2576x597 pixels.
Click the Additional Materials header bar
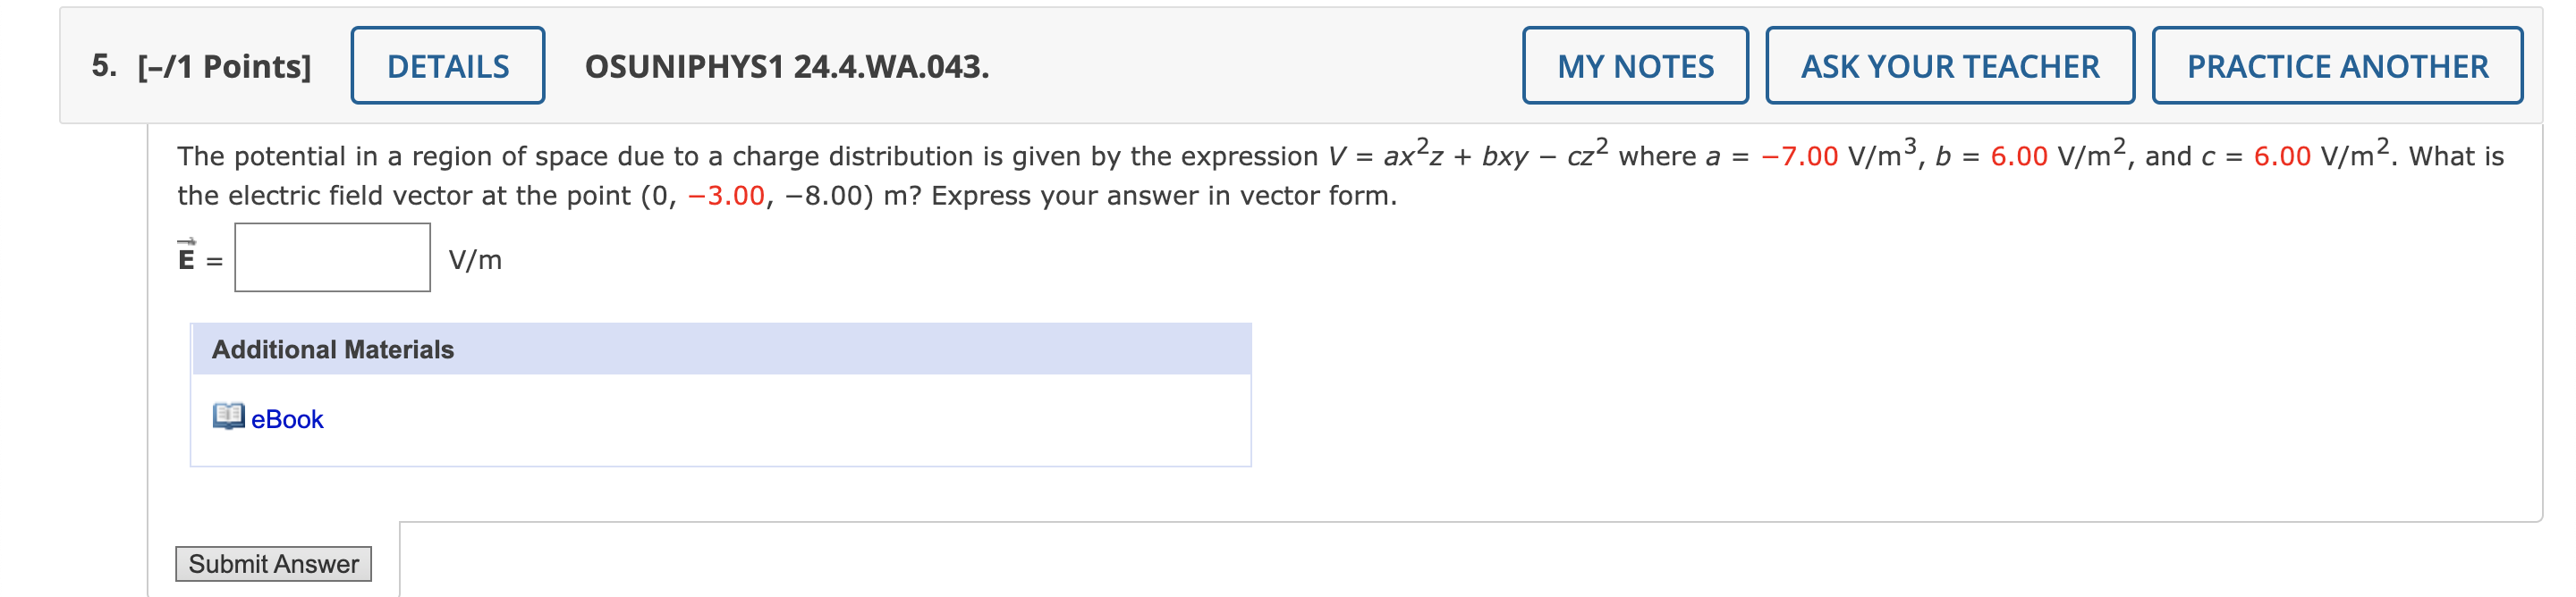(x=721, y=349)
